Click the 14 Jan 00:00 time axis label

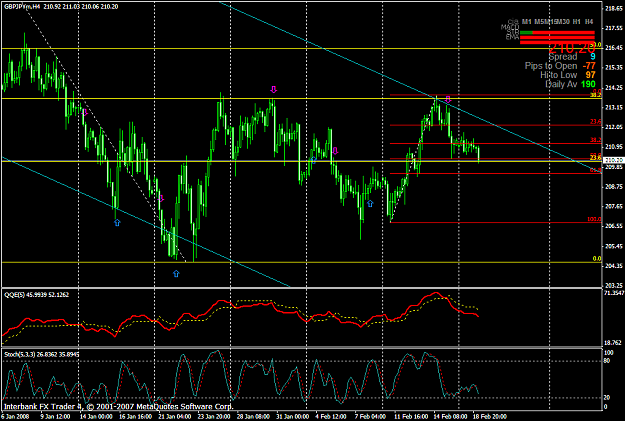click(x=96, y=417)
